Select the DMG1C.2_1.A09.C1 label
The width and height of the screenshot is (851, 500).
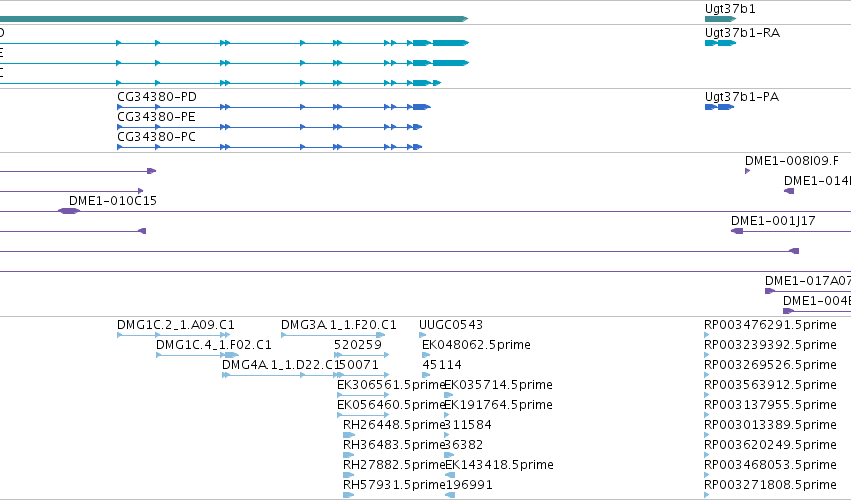[x=176, y=325]
